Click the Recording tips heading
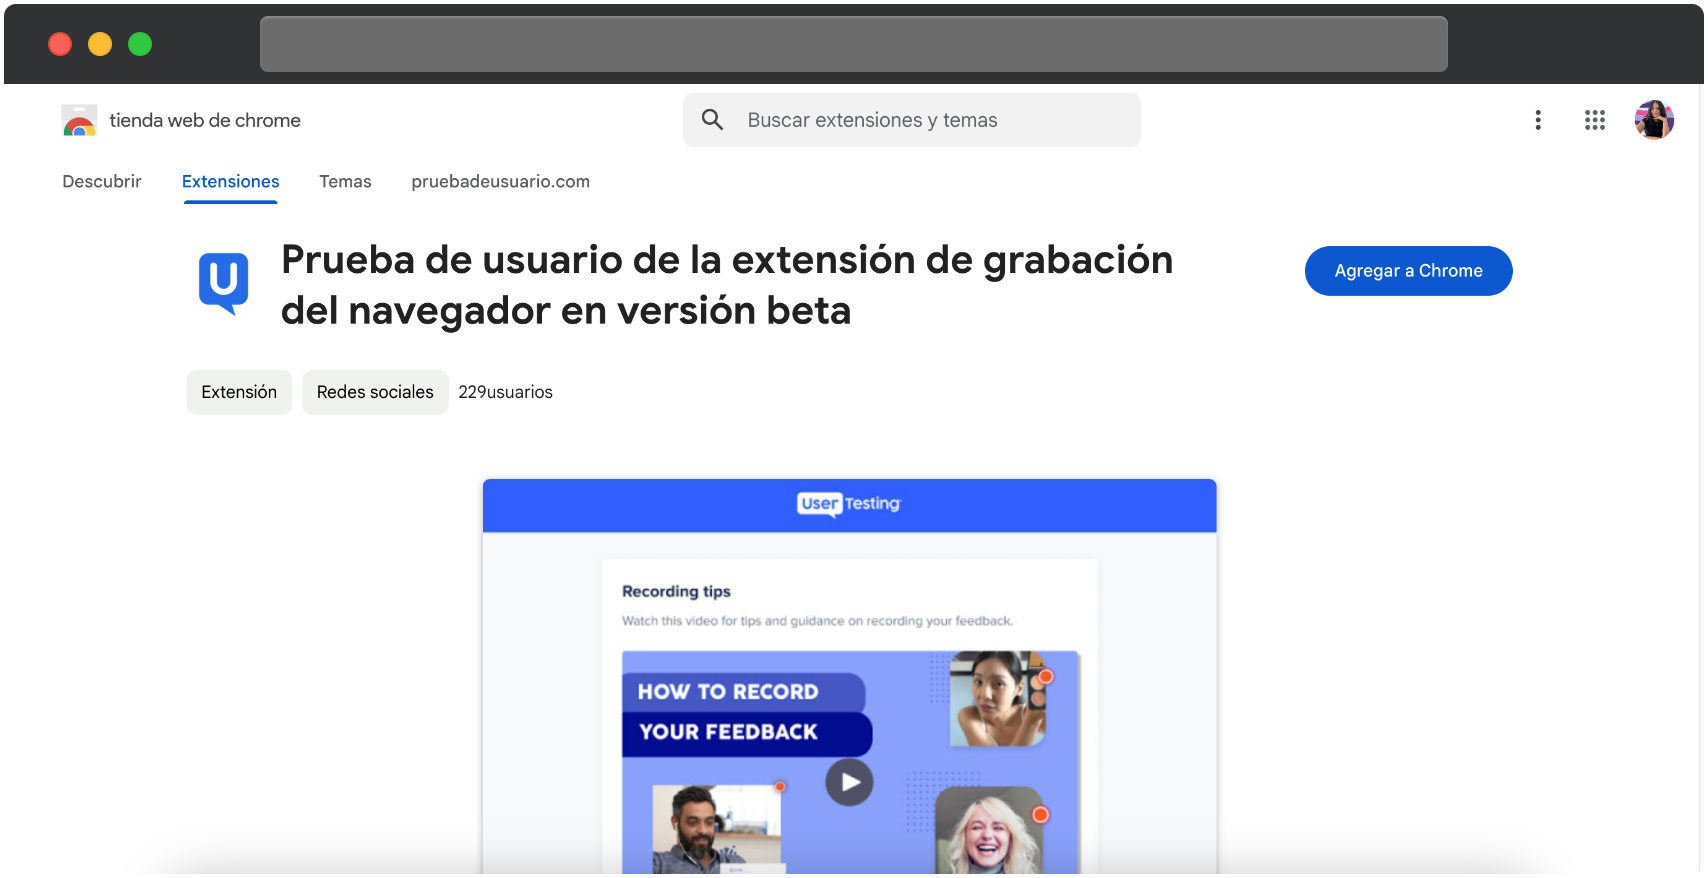 coord(676,592)
